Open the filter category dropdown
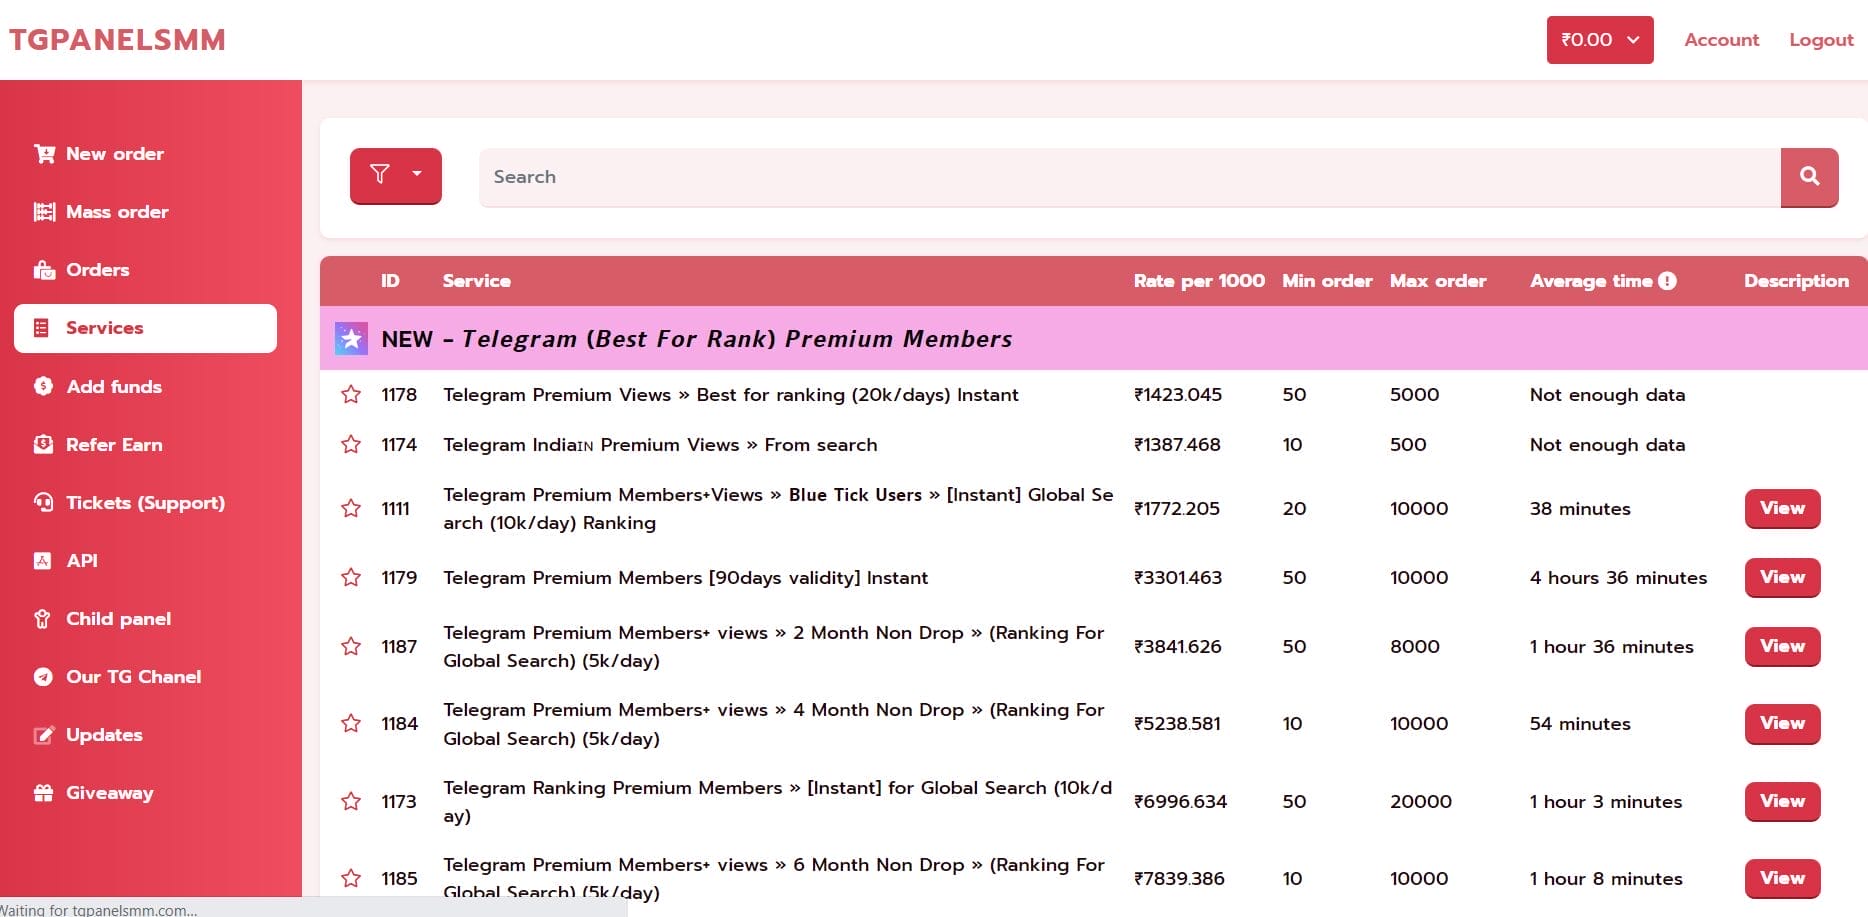Screen dimensions: 1868x917 [x=395, y=176]
